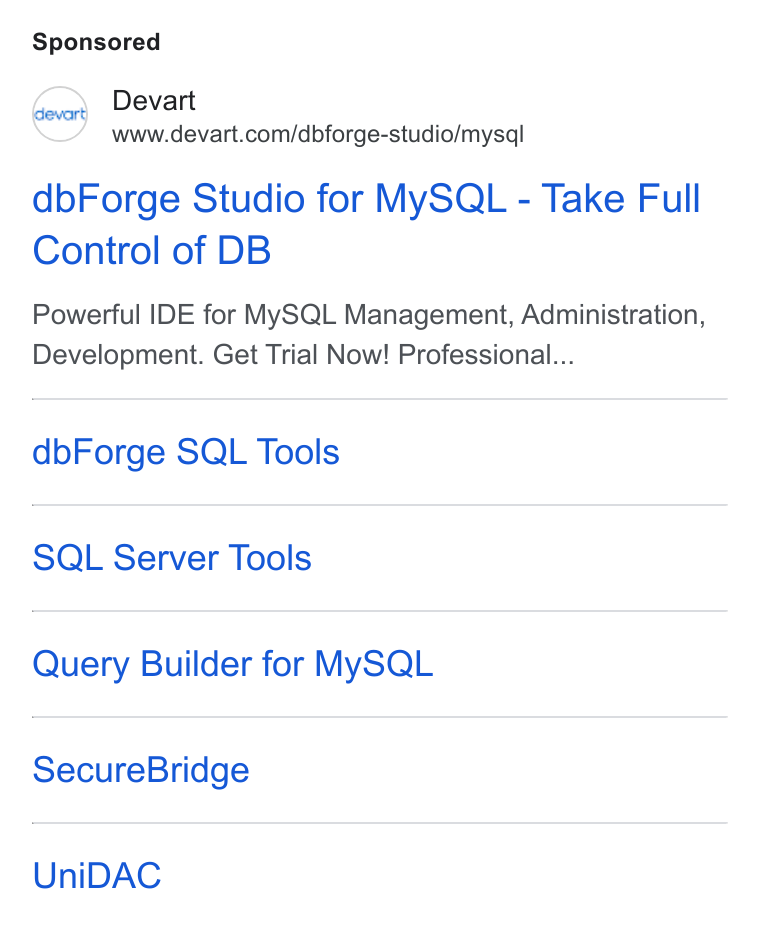This screenshot has height=928, width=760.
Task: Click the truncated 'Professional...' text
Action: click(486, 355)
